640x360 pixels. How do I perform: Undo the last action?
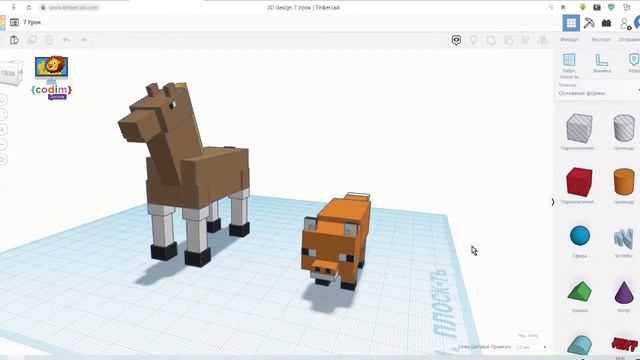click(66, 40)
